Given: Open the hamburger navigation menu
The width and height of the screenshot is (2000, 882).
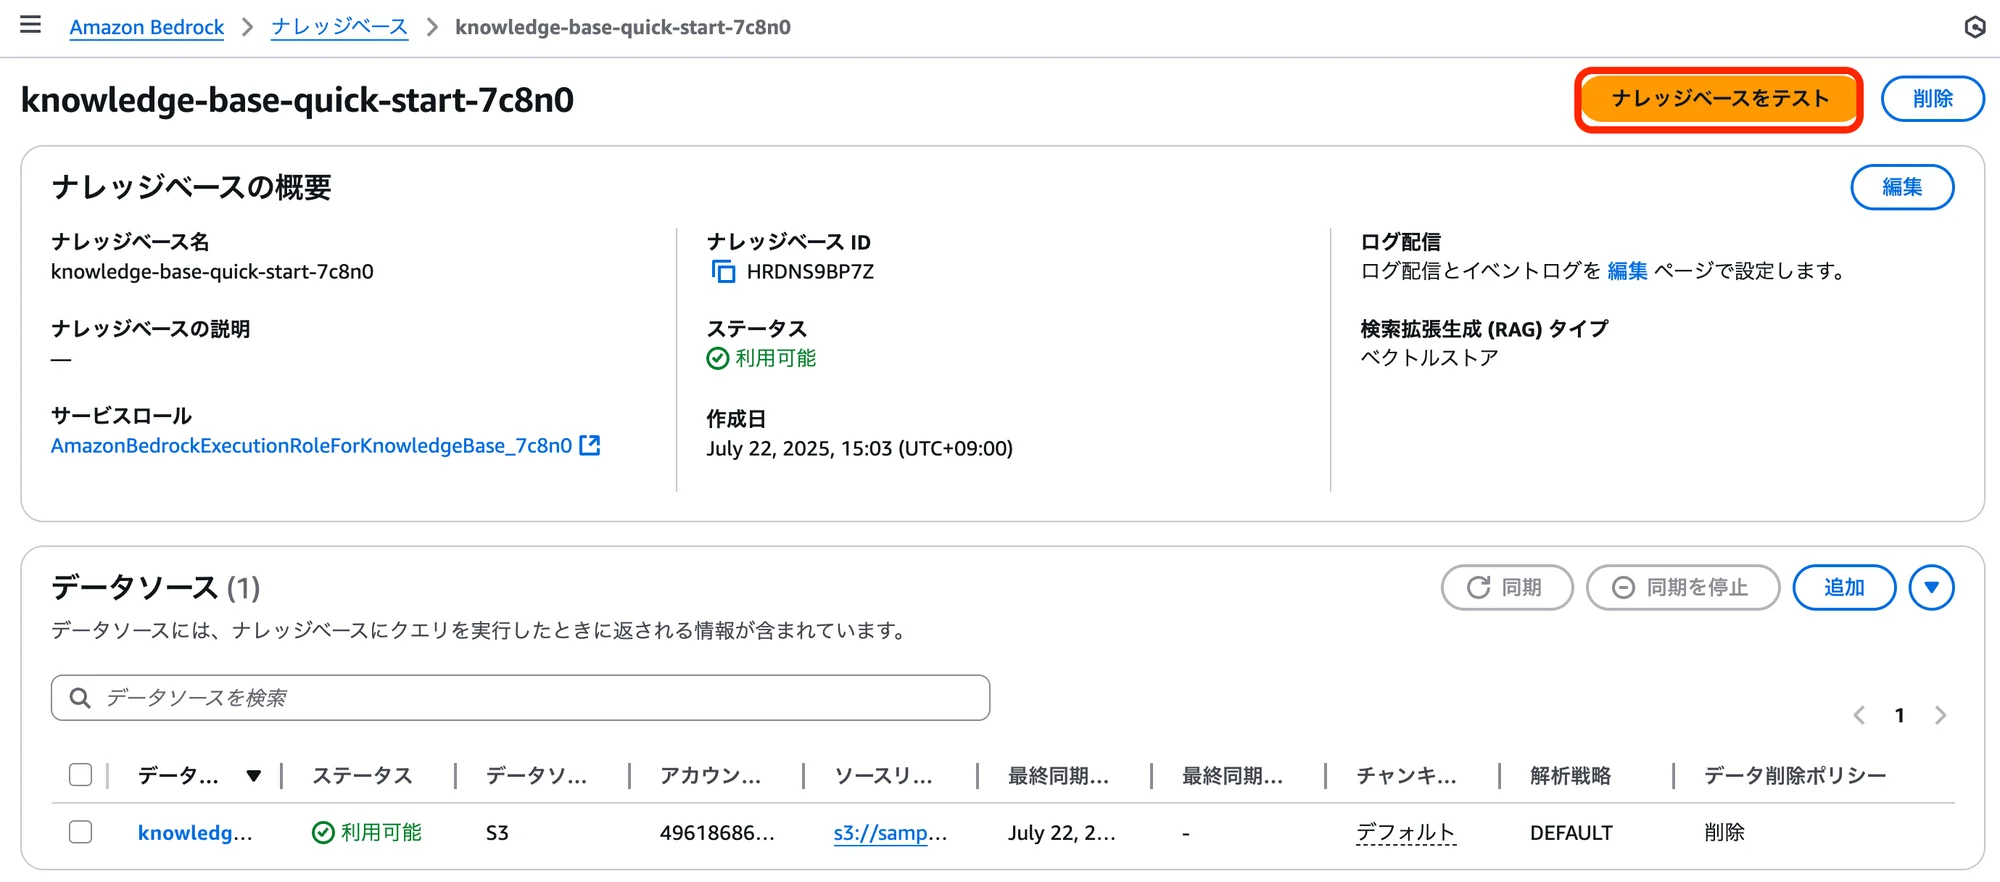Looking at the screenshot, I should [31, 25].
